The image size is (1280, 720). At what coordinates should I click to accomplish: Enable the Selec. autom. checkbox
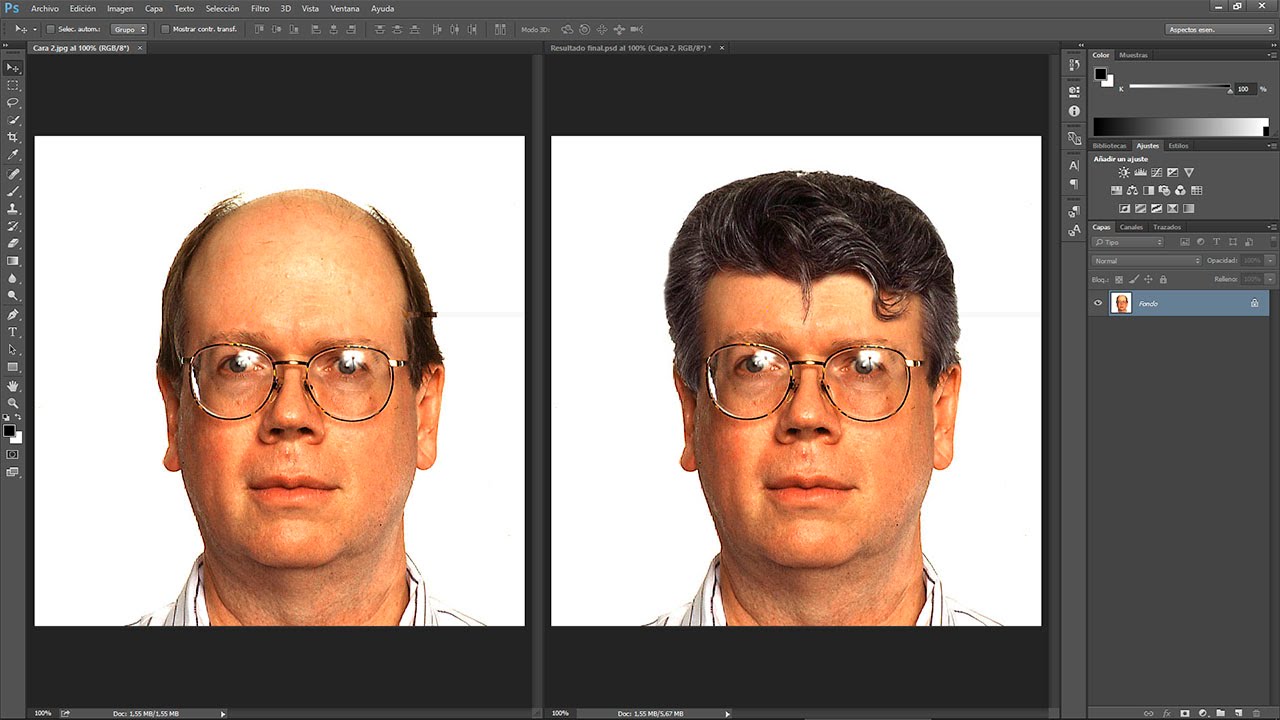pos(49,29)
